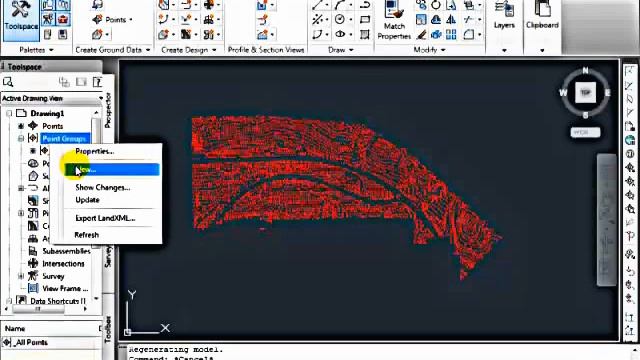Collapse the Point Groups tree node

coord(21,138)
